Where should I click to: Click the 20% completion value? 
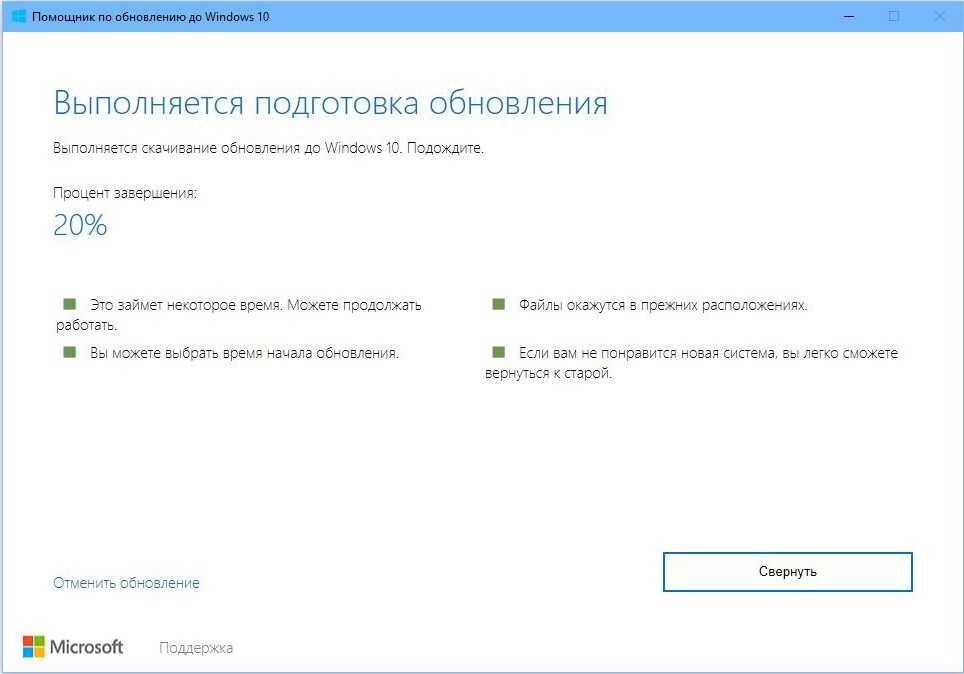coord(80,226)
